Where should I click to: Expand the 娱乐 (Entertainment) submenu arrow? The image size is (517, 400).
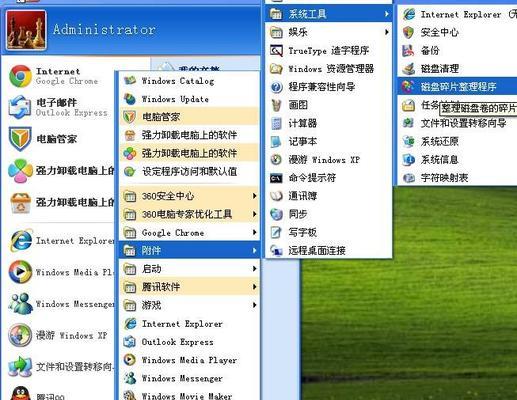coord(386,32)
